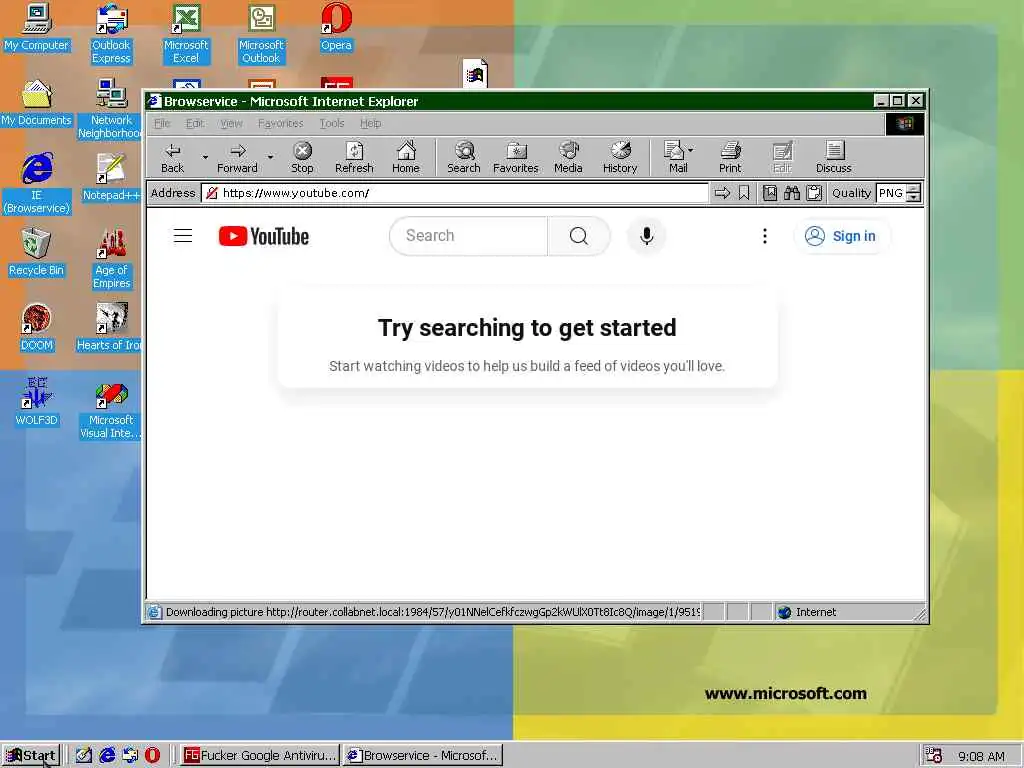Click the YouTube Search text box

(x=468, y=236)
